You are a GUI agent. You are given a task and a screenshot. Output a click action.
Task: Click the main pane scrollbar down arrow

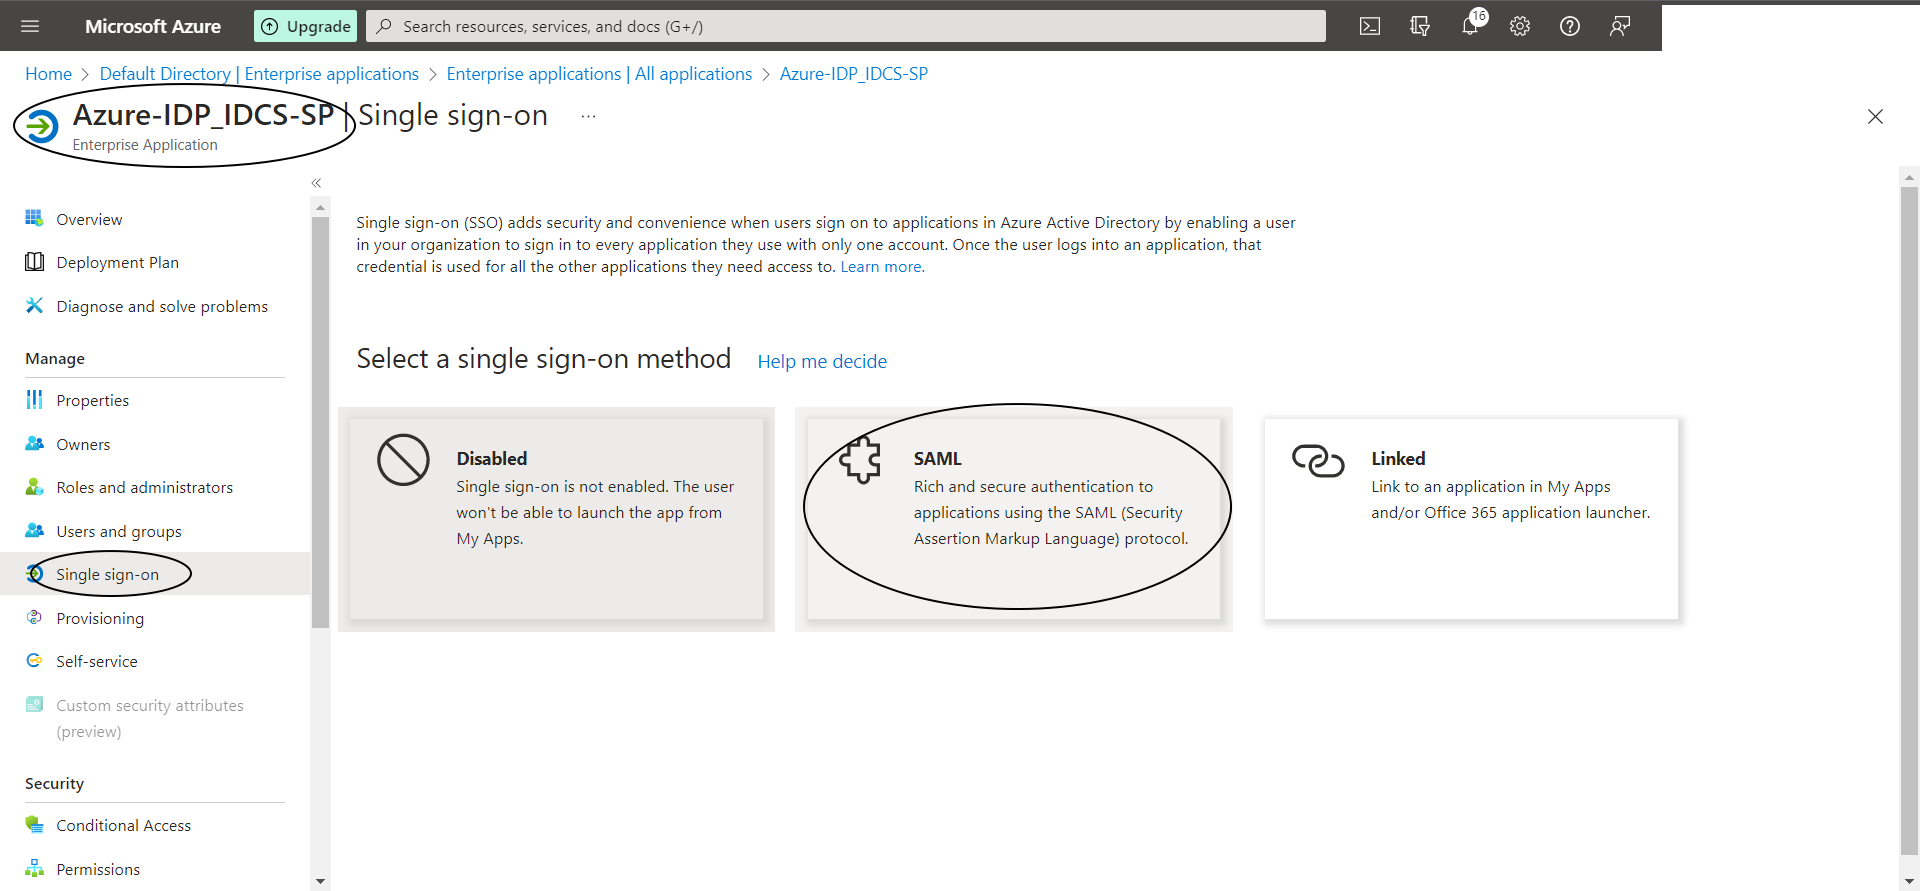(x=1909, y=881)
